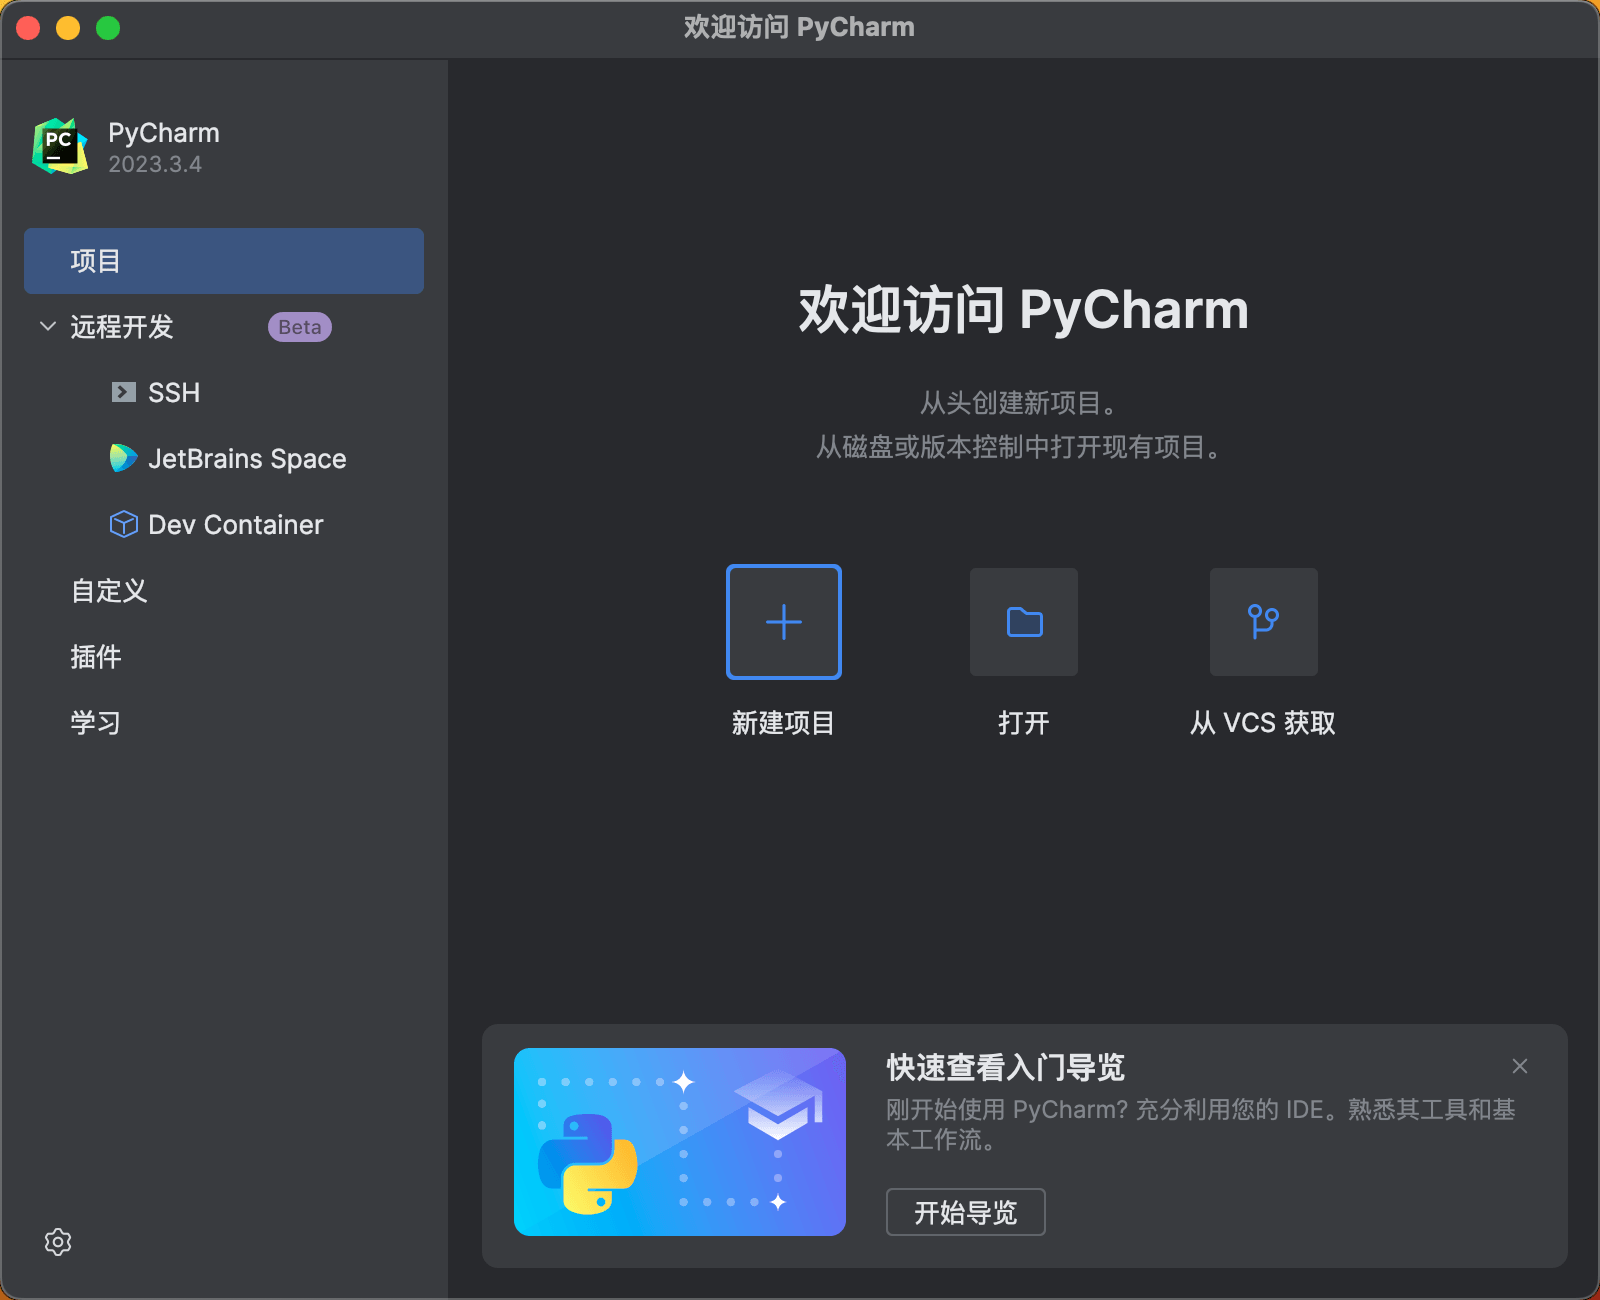Collapse the 远程开发 section chevron
1600x1300 pixels.
click(47, 326)
